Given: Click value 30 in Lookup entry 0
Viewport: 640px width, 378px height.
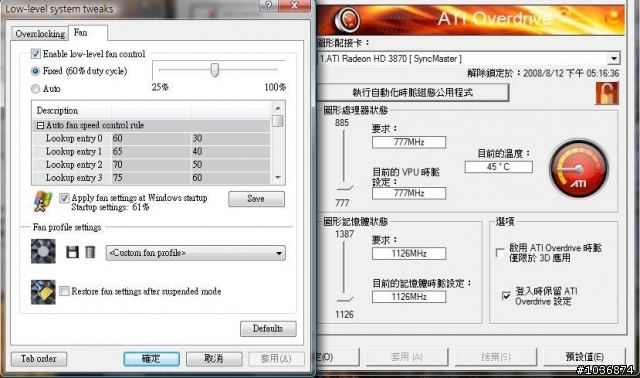Looking at the screenshot, I should (198, 138).
